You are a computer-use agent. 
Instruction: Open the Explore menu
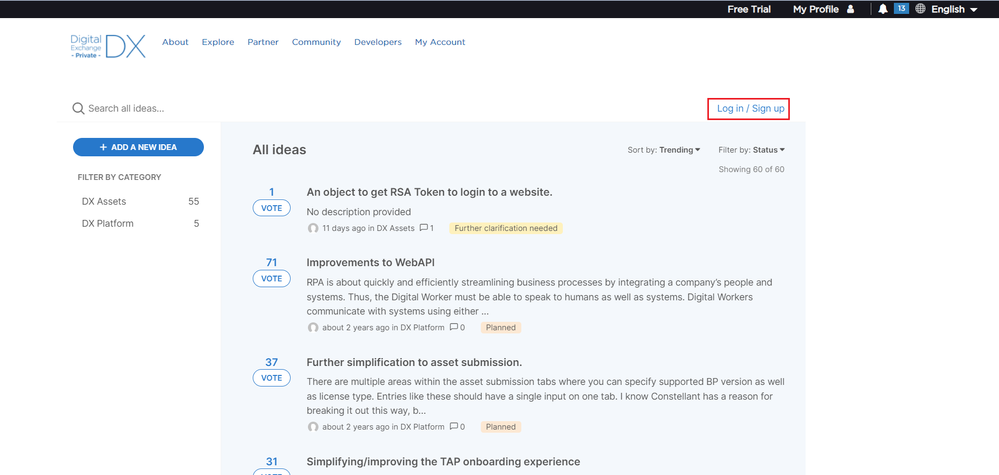point(218,42)
